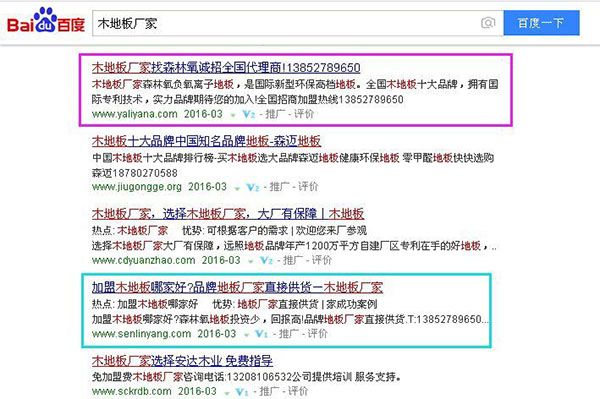
Task: Click the 百度一下 search button
Action: 541,23
